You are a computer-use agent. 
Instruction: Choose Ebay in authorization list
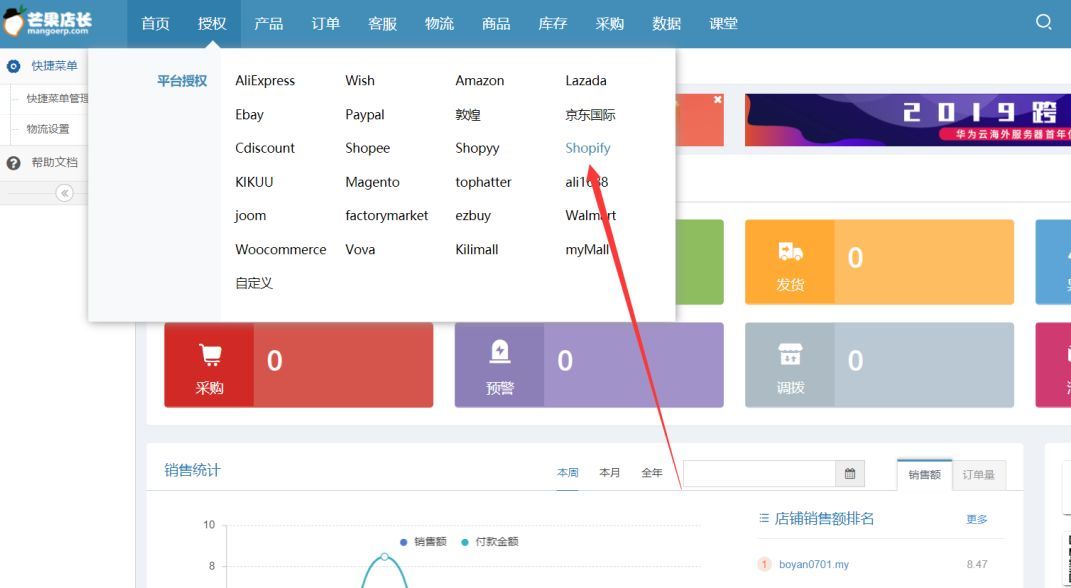(249, 115)
